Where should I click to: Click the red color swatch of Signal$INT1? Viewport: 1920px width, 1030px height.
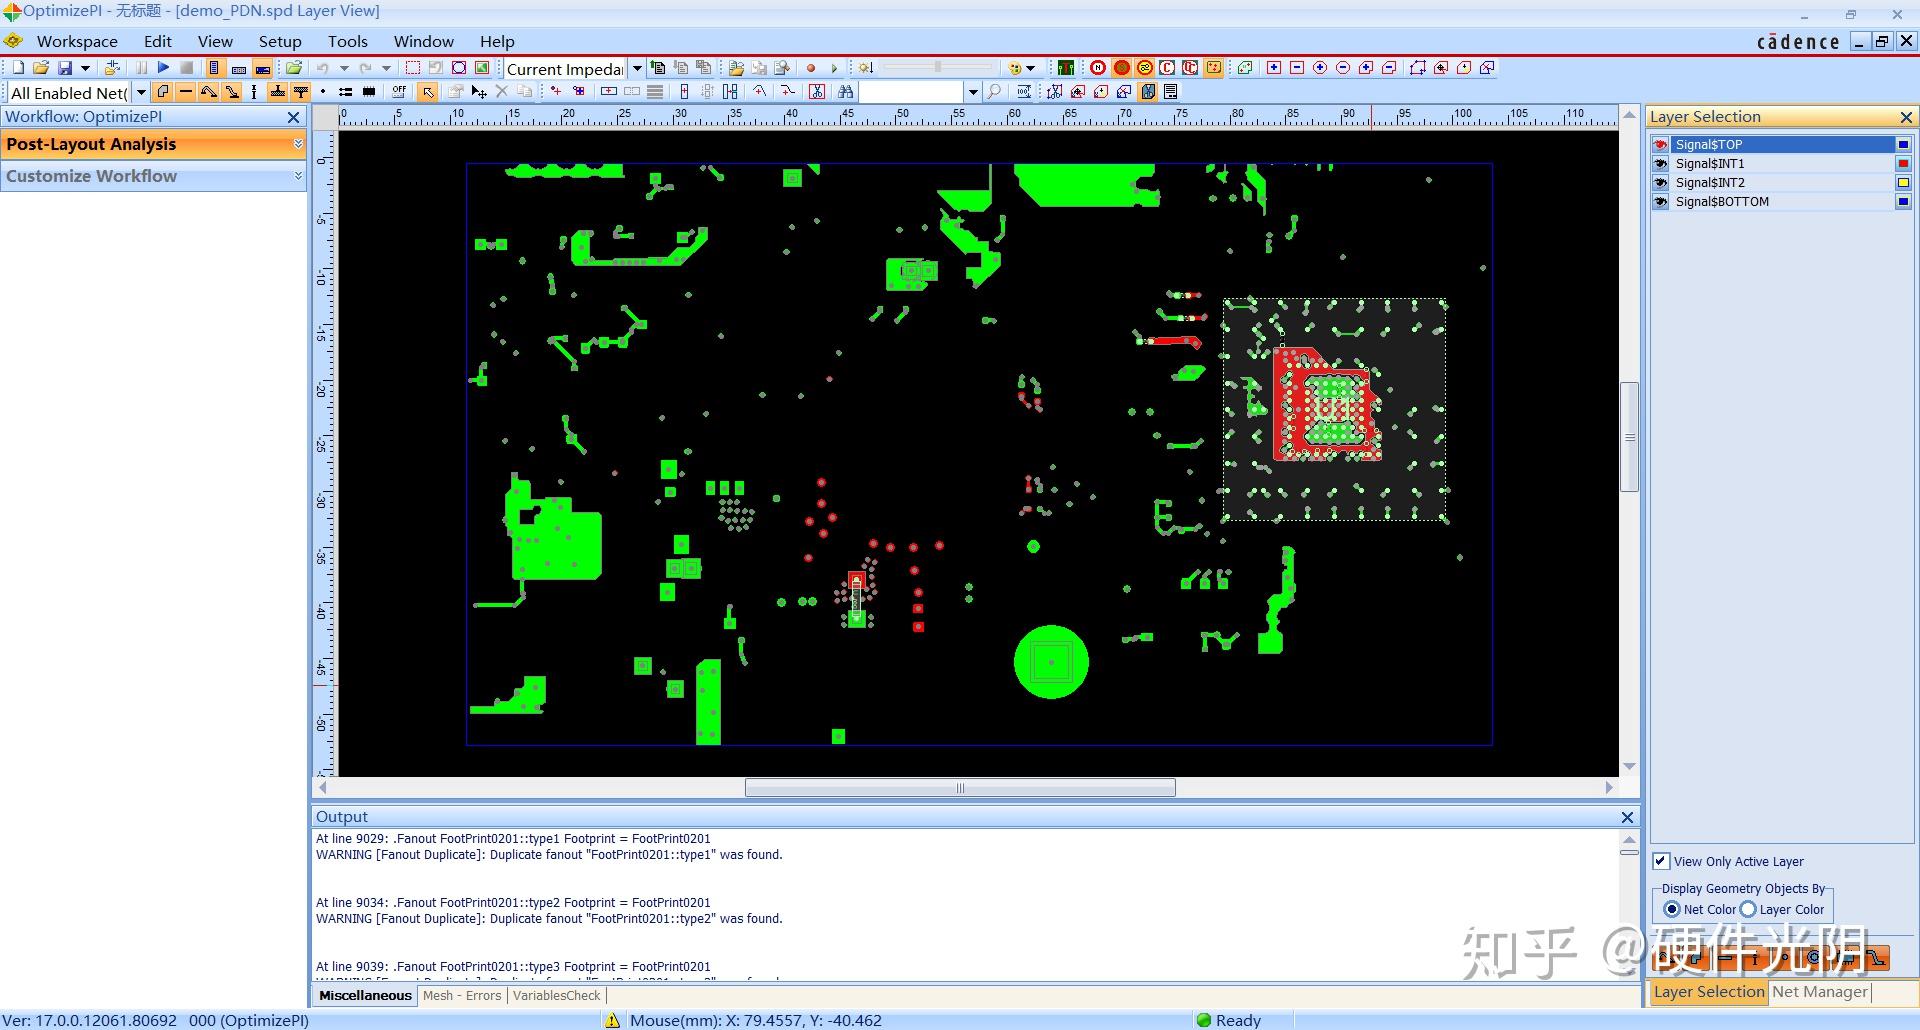1903,164
